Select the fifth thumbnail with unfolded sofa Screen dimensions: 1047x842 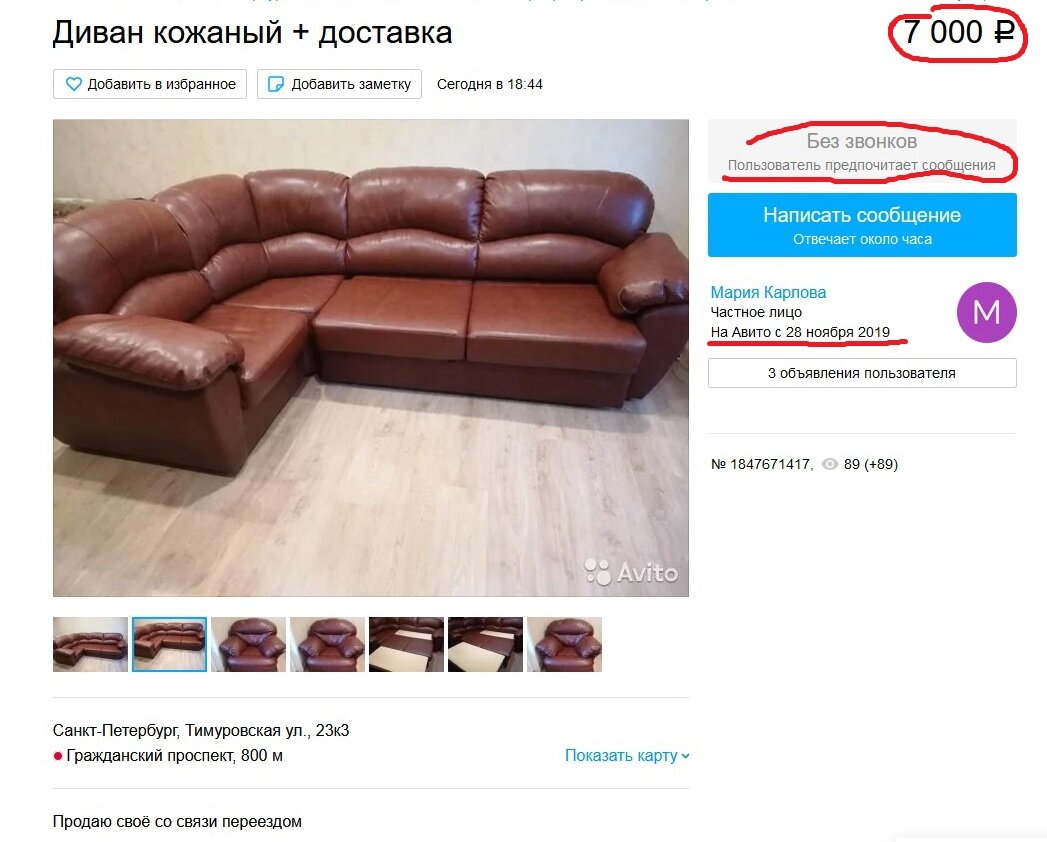pyautogui.click(x=406, y=644)
